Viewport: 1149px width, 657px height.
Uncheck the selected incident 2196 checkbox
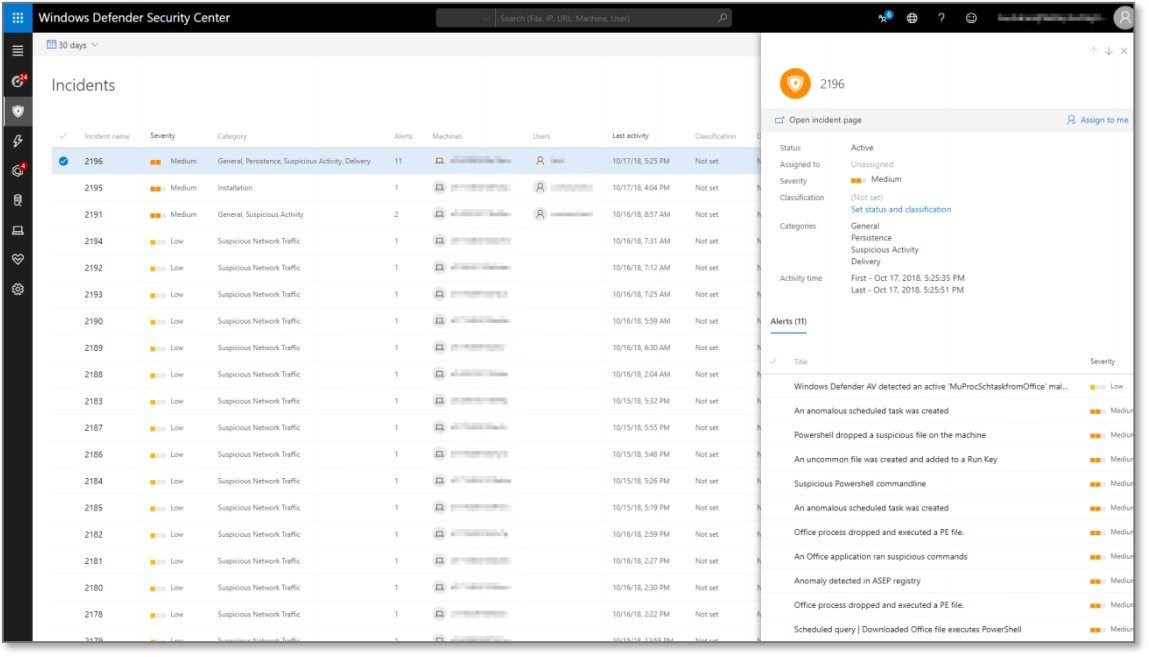coord(64,161)
